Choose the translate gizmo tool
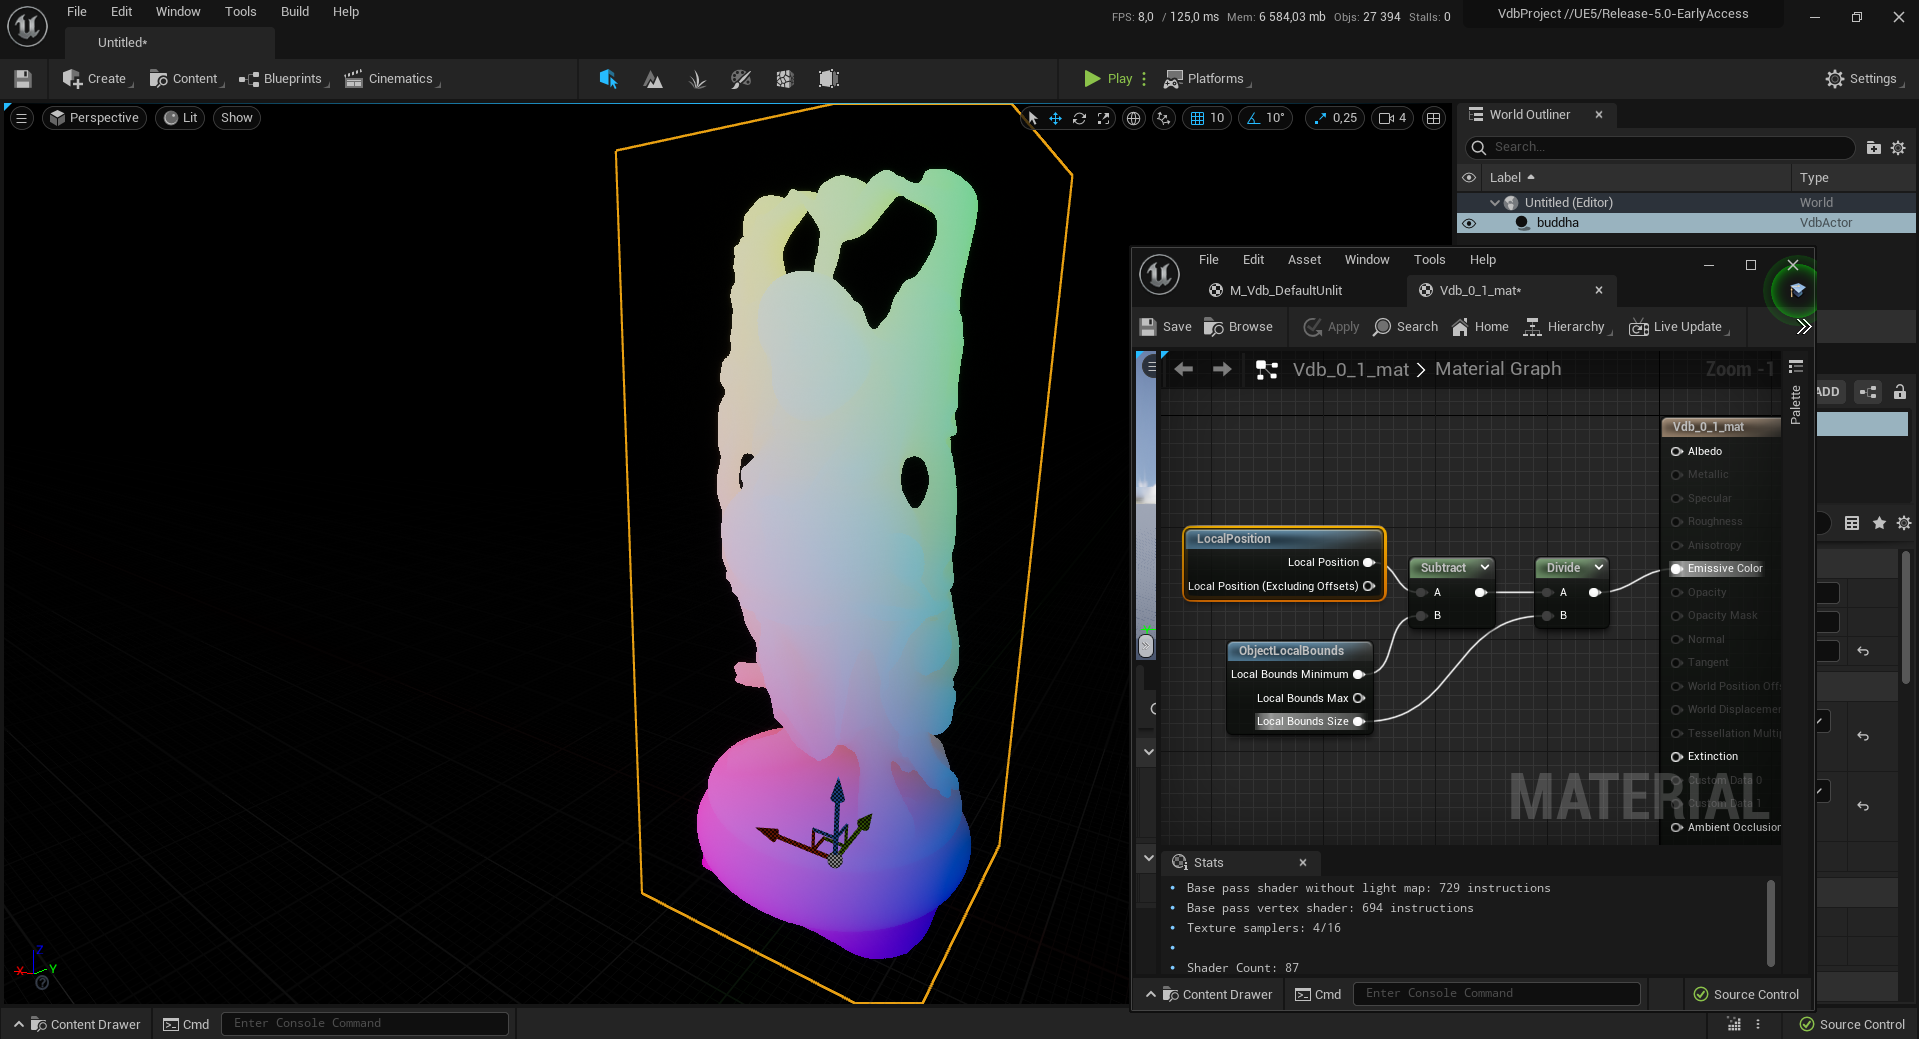 click(1055, 118)
